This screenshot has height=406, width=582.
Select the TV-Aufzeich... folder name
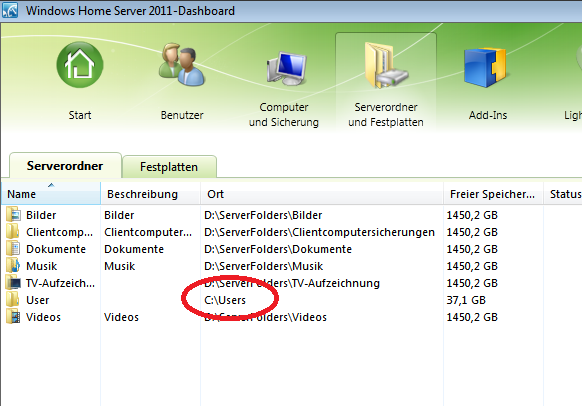[60, 284]
